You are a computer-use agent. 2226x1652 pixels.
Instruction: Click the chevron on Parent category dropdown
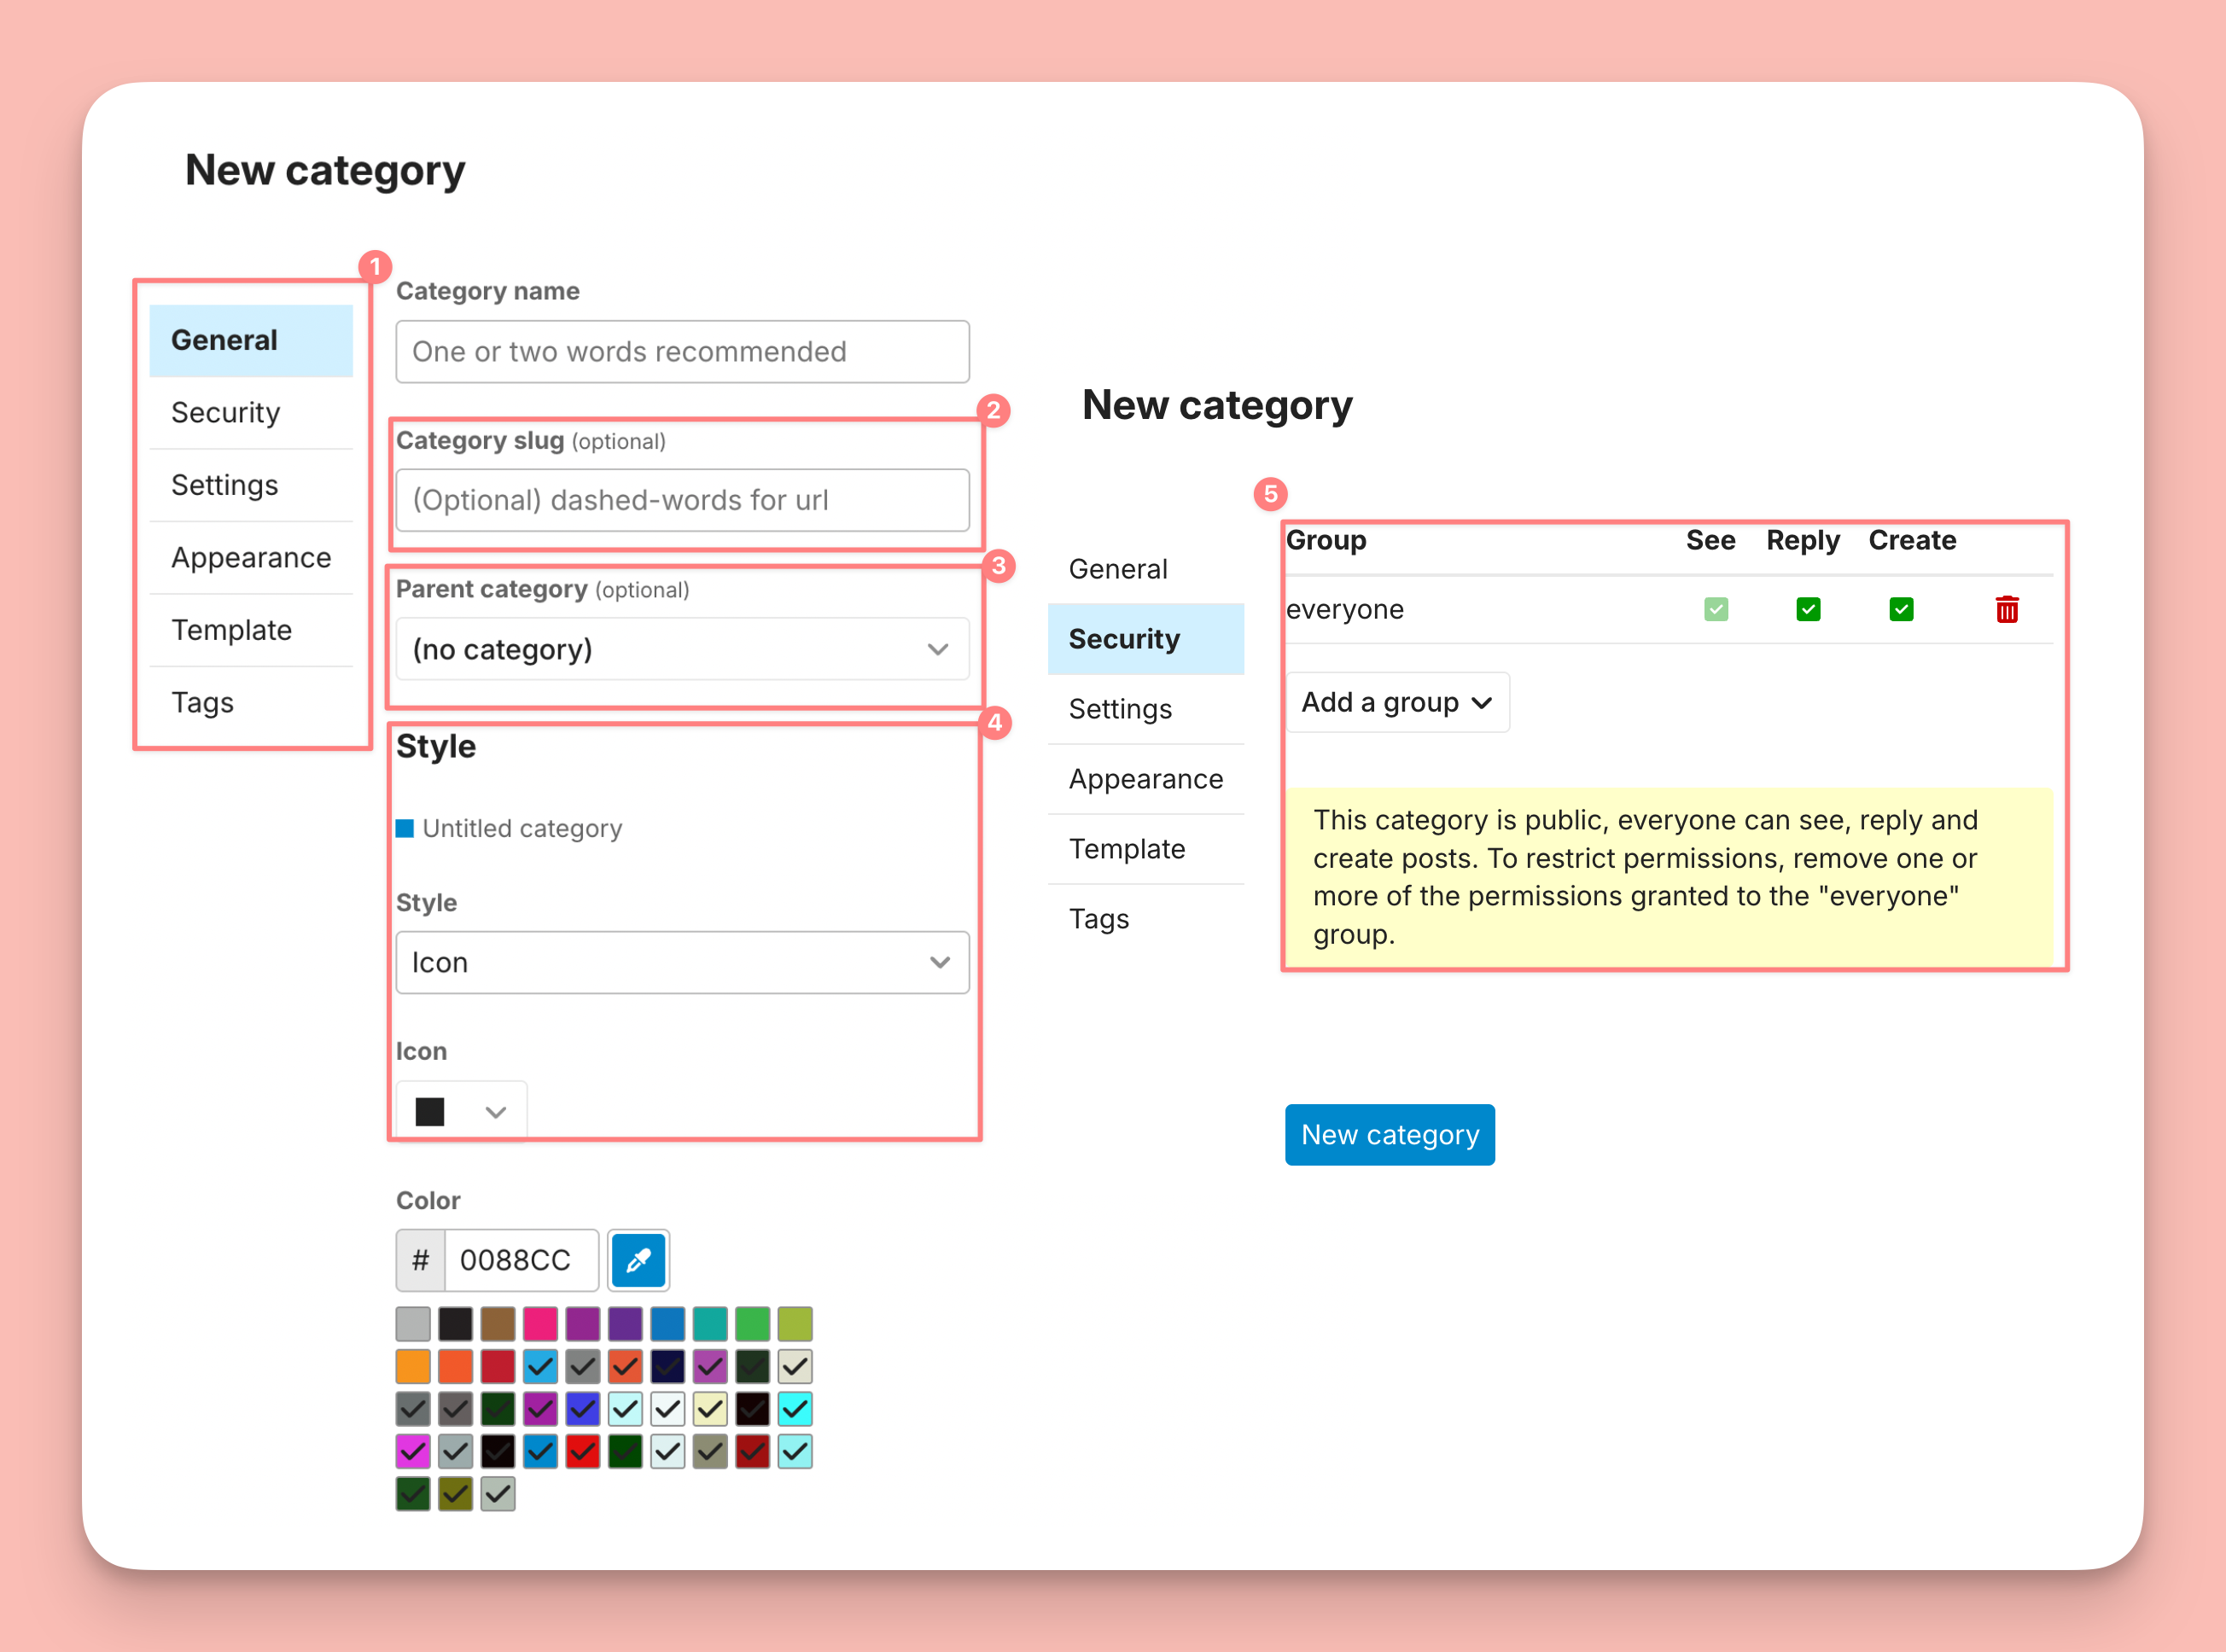click(x=937, y=650)
